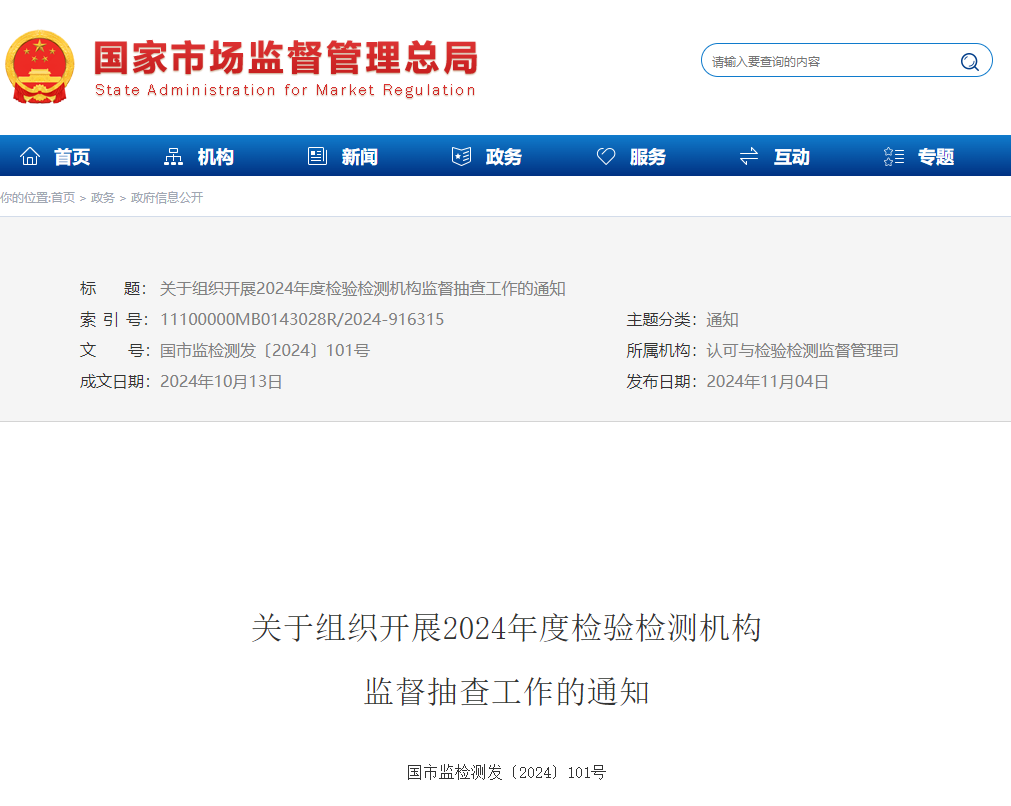Click the newspaper icon beside 新闻
1011x806 pixels.
[x=318, y=157]
